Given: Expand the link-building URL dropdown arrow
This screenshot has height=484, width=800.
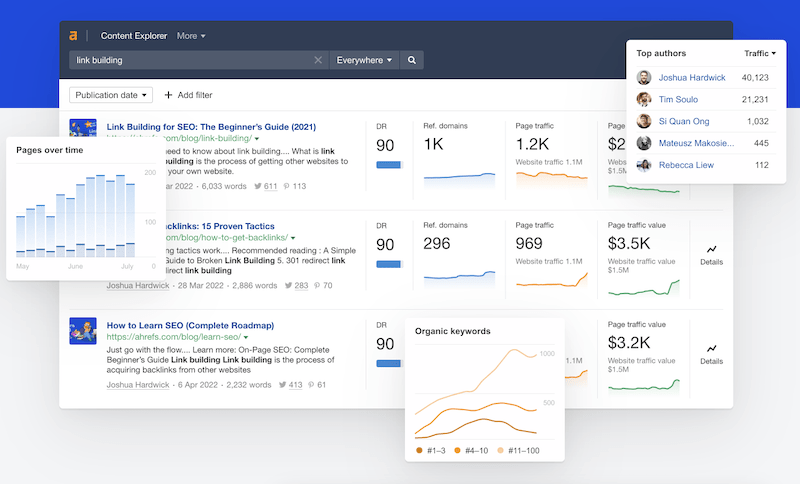Looking at the screenshot, I should pos(257,139).
